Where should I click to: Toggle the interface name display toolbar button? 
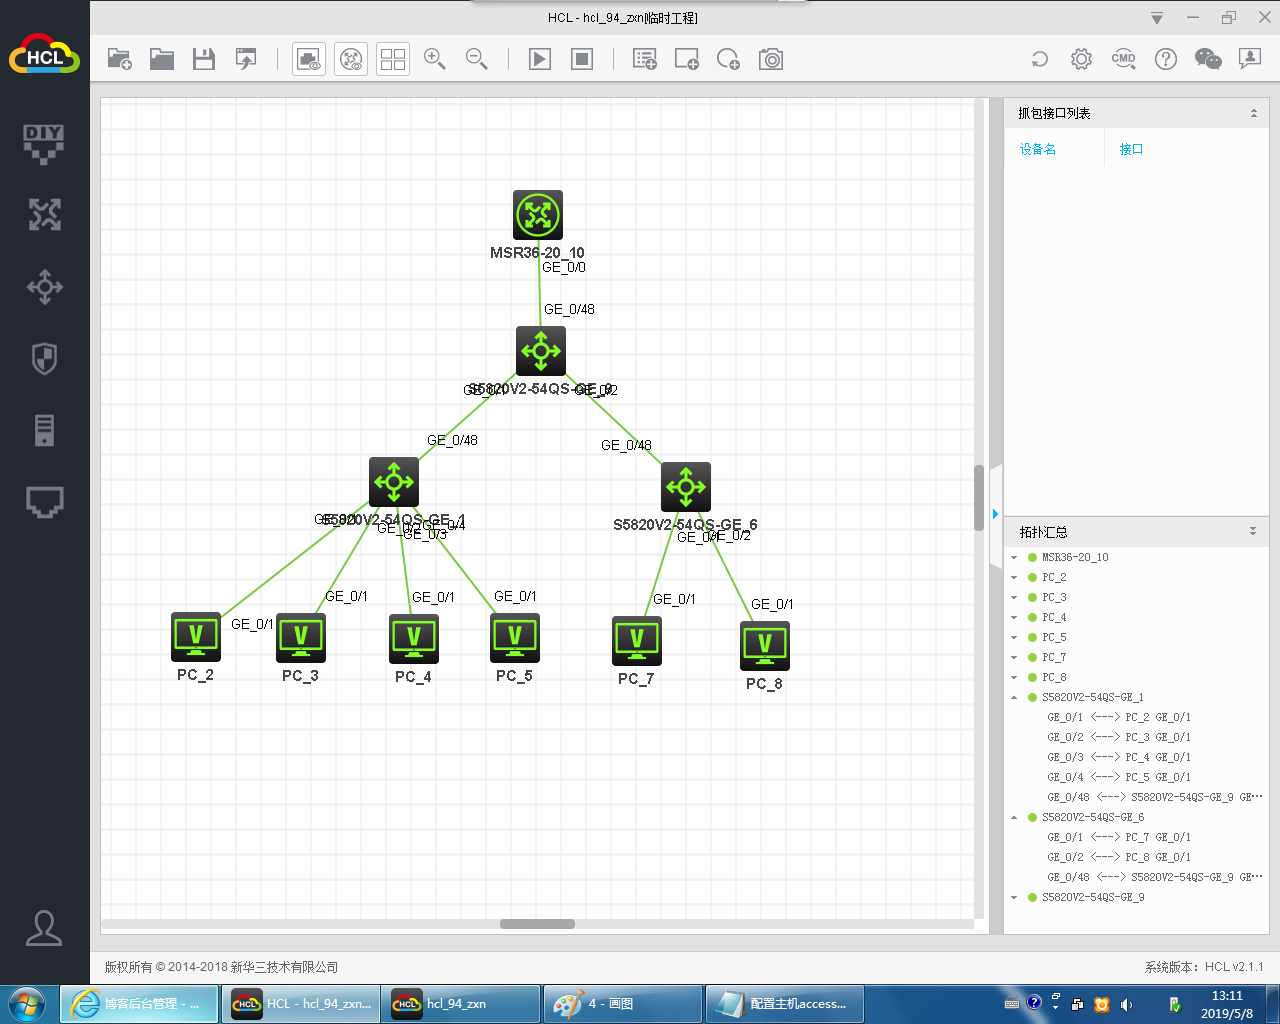click(309, 60)
